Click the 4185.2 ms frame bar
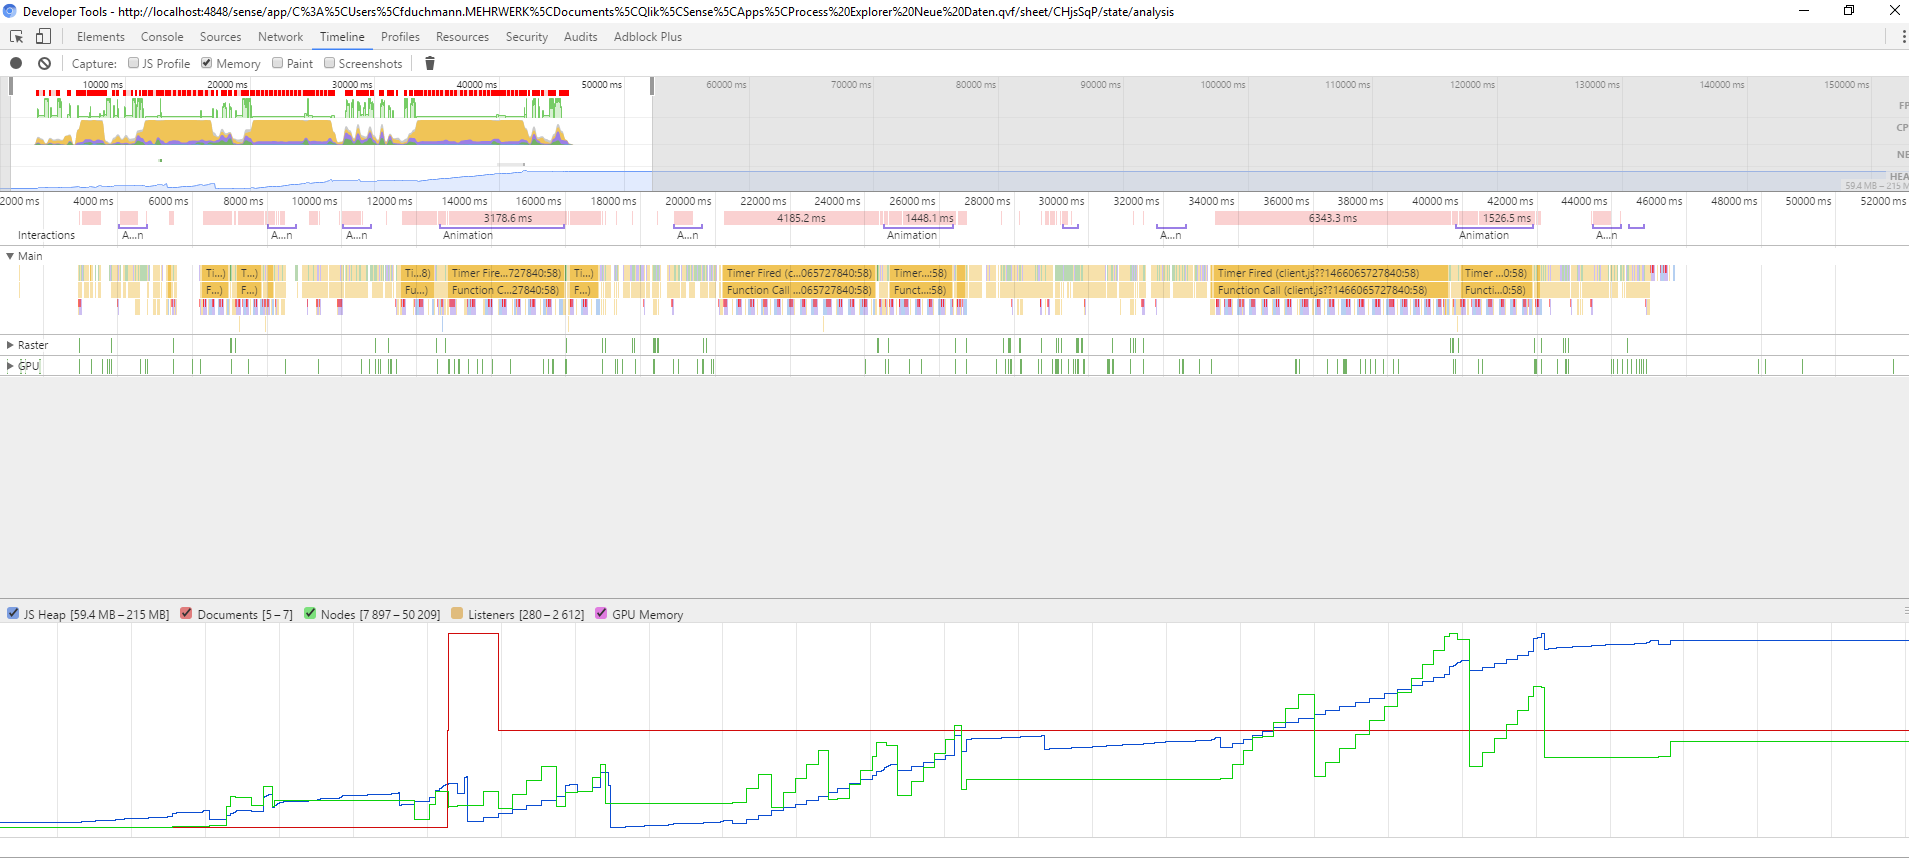This screenshot has height=858, width=1909. (x=801, y=218)
